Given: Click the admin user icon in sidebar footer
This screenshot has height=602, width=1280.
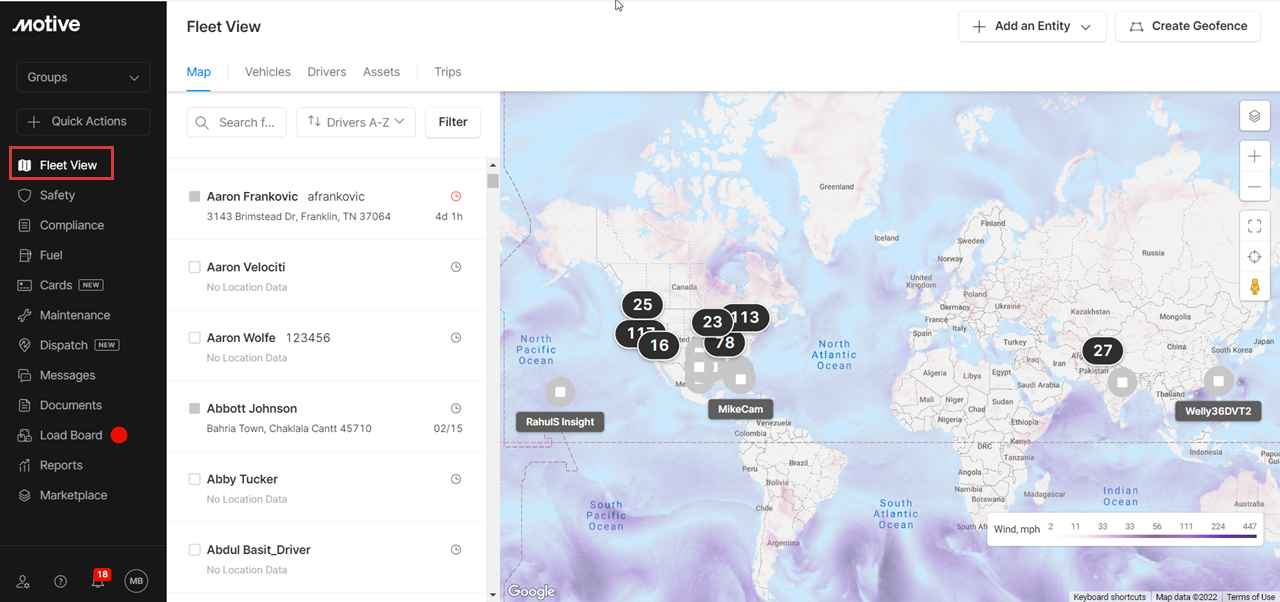Looking at the screenshot, I should [23, 581].
